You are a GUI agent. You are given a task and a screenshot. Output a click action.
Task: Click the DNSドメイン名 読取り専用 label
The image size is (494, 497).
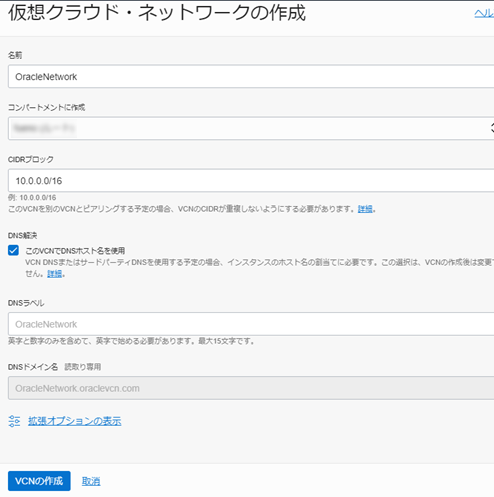tap(54, 367)
